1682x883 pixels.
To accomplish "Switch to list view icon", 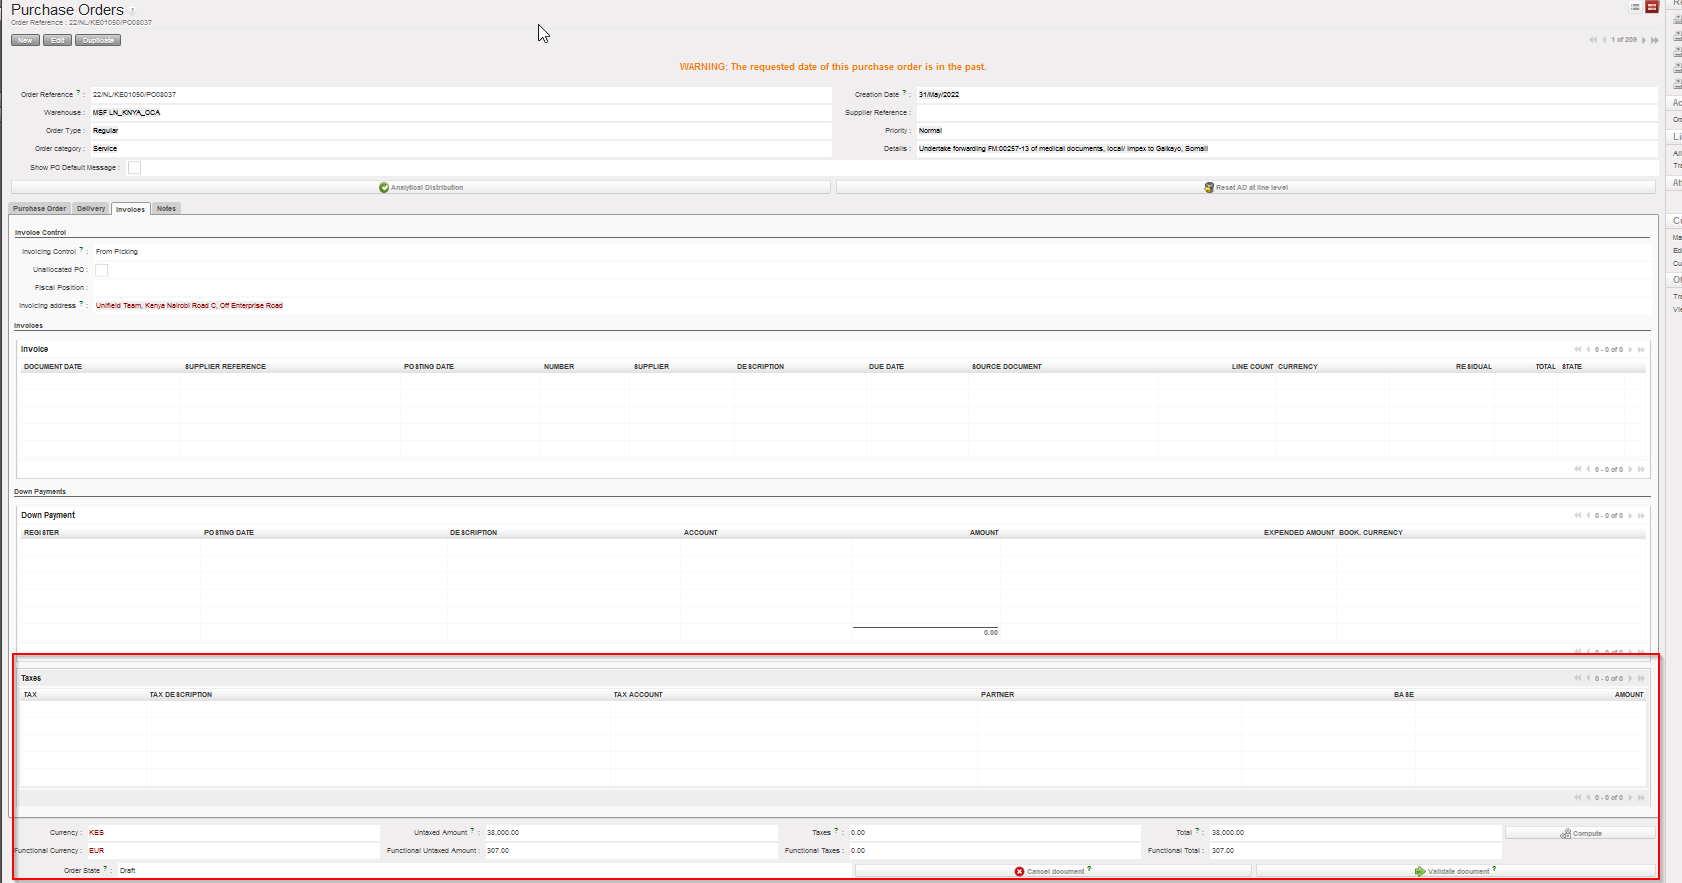I will 1635,7.
